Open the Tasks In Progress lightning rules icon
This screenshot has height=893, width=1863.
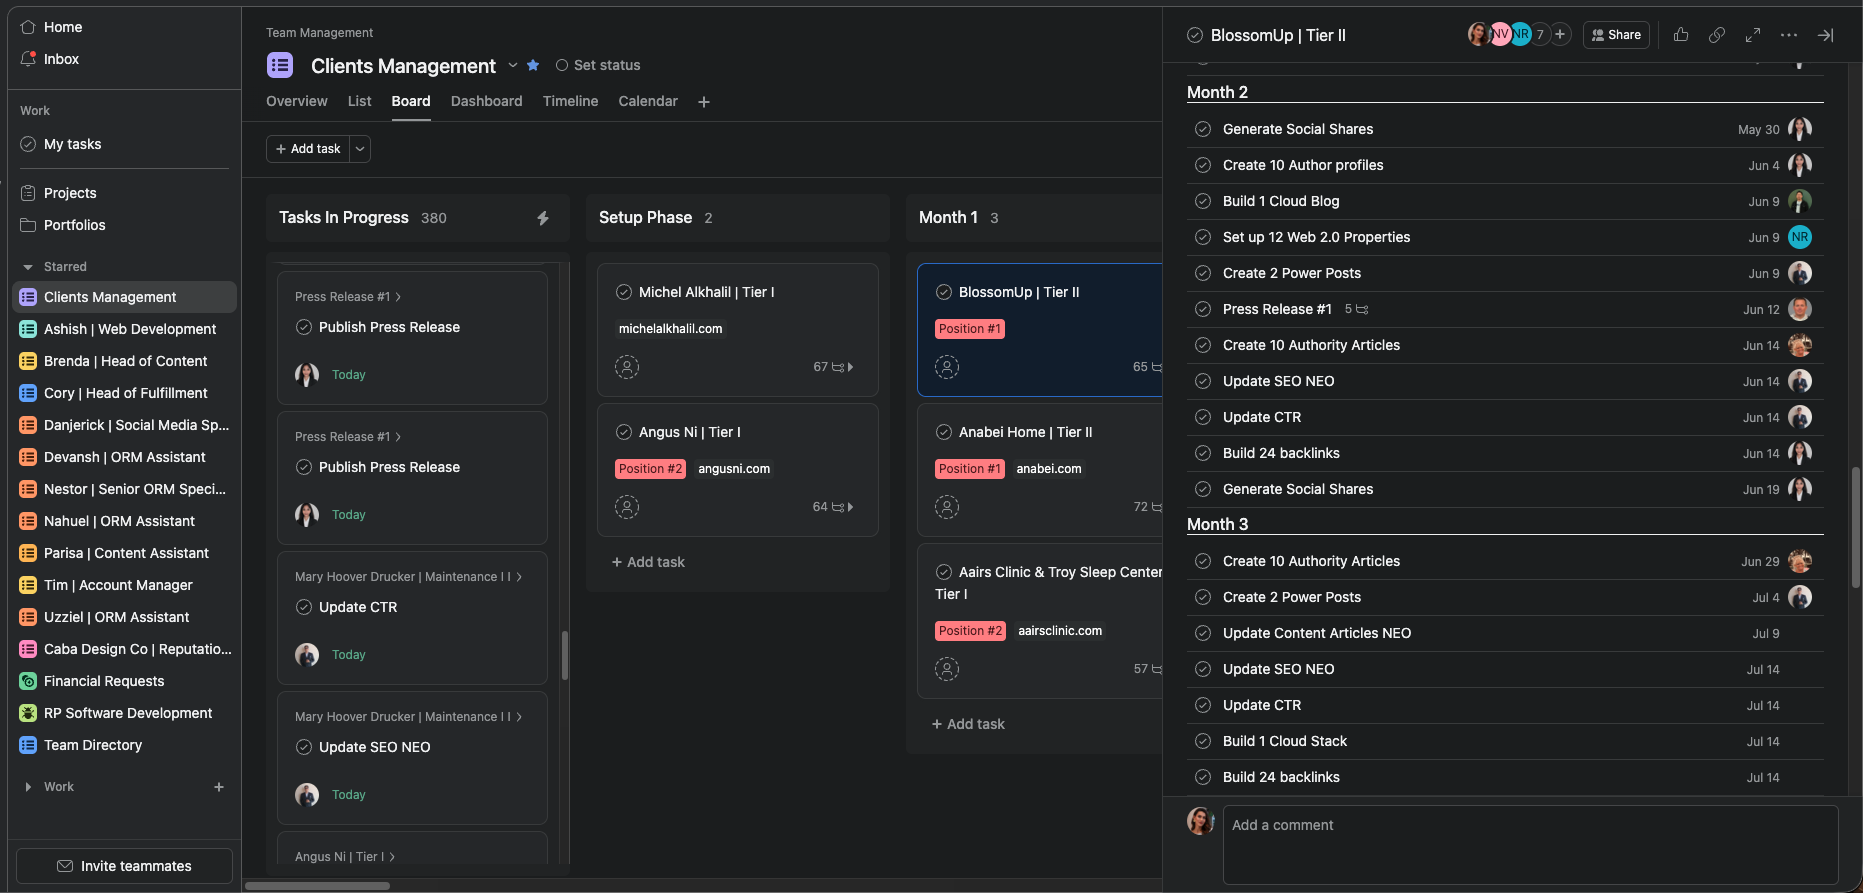[543, 218]
